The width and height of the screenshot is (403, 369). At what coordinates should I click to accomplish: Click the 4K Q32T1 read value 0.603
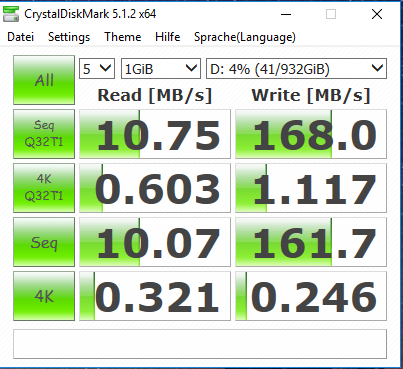(155, 188)
